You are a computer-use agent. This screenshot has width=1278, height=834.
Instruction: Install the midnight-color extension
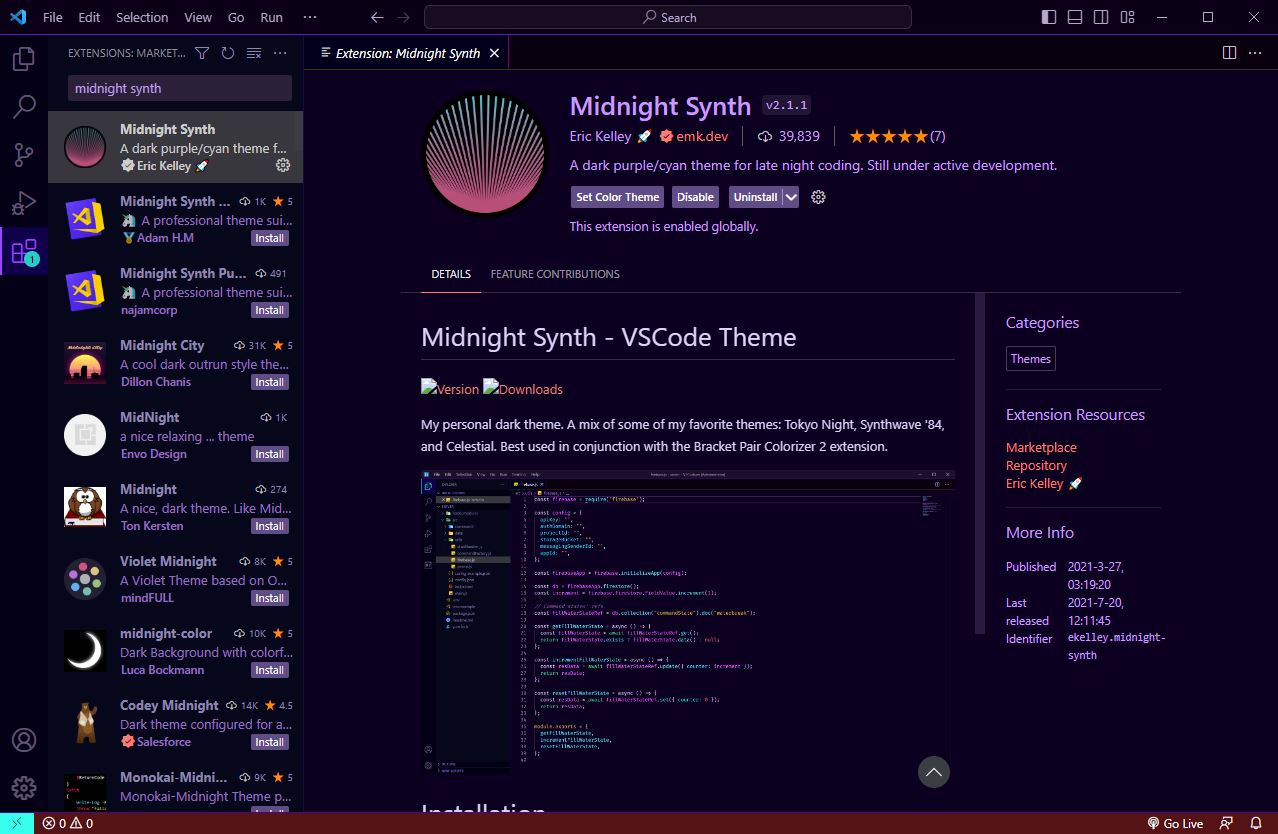click(x=270, y=670)
